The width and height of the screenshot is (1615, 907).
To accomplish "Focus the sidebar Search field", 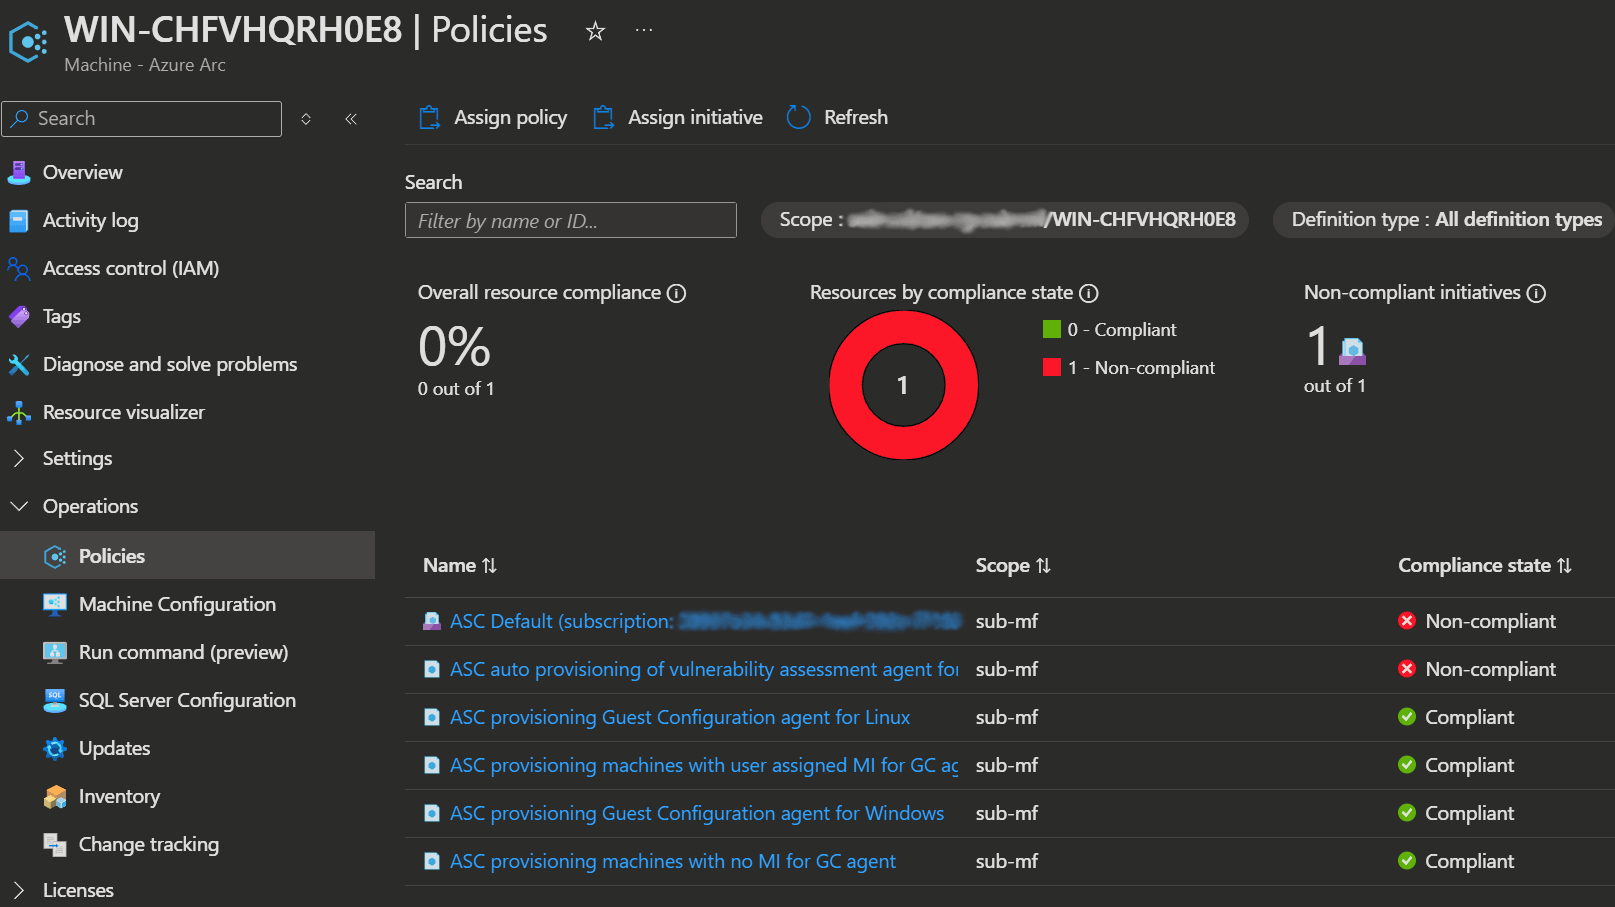I will [x=142, y=119].
